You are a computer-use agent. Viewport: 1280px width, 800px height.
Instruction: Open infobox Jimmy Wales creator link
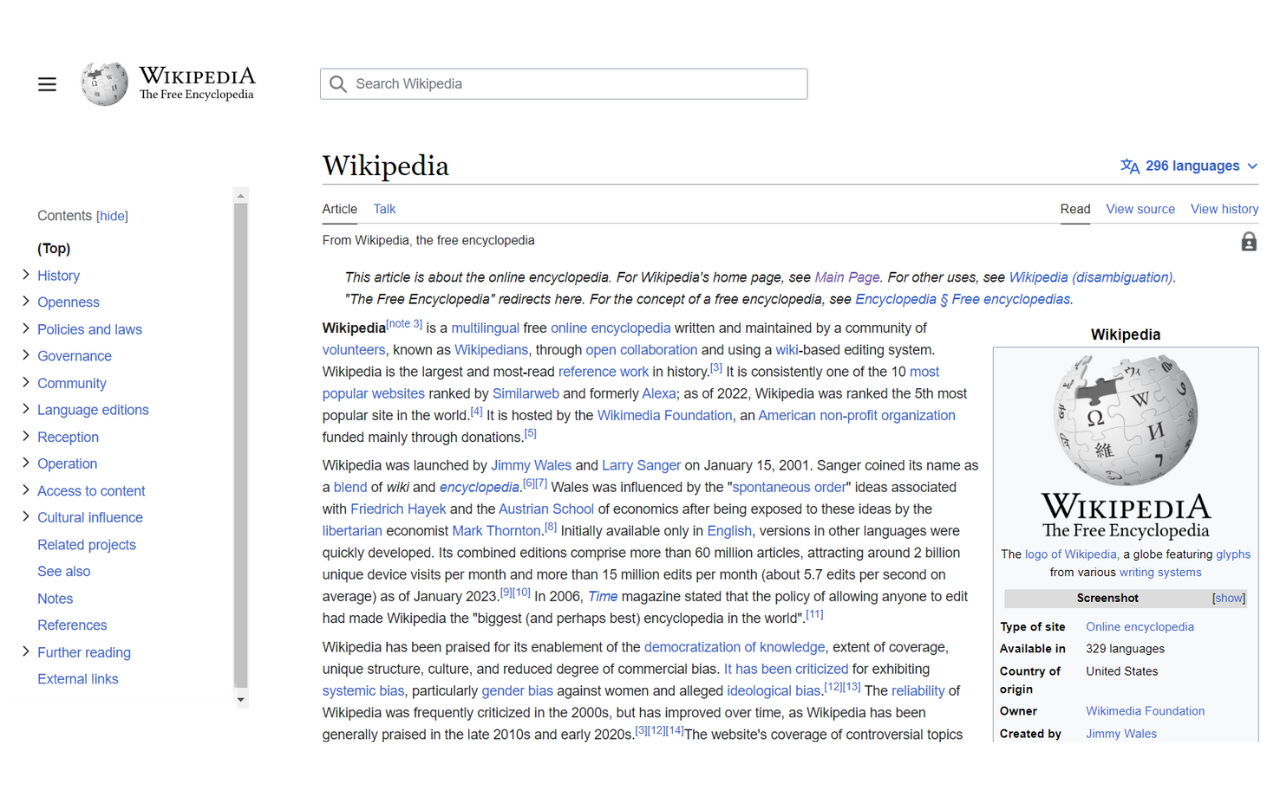coord(1121,733)
